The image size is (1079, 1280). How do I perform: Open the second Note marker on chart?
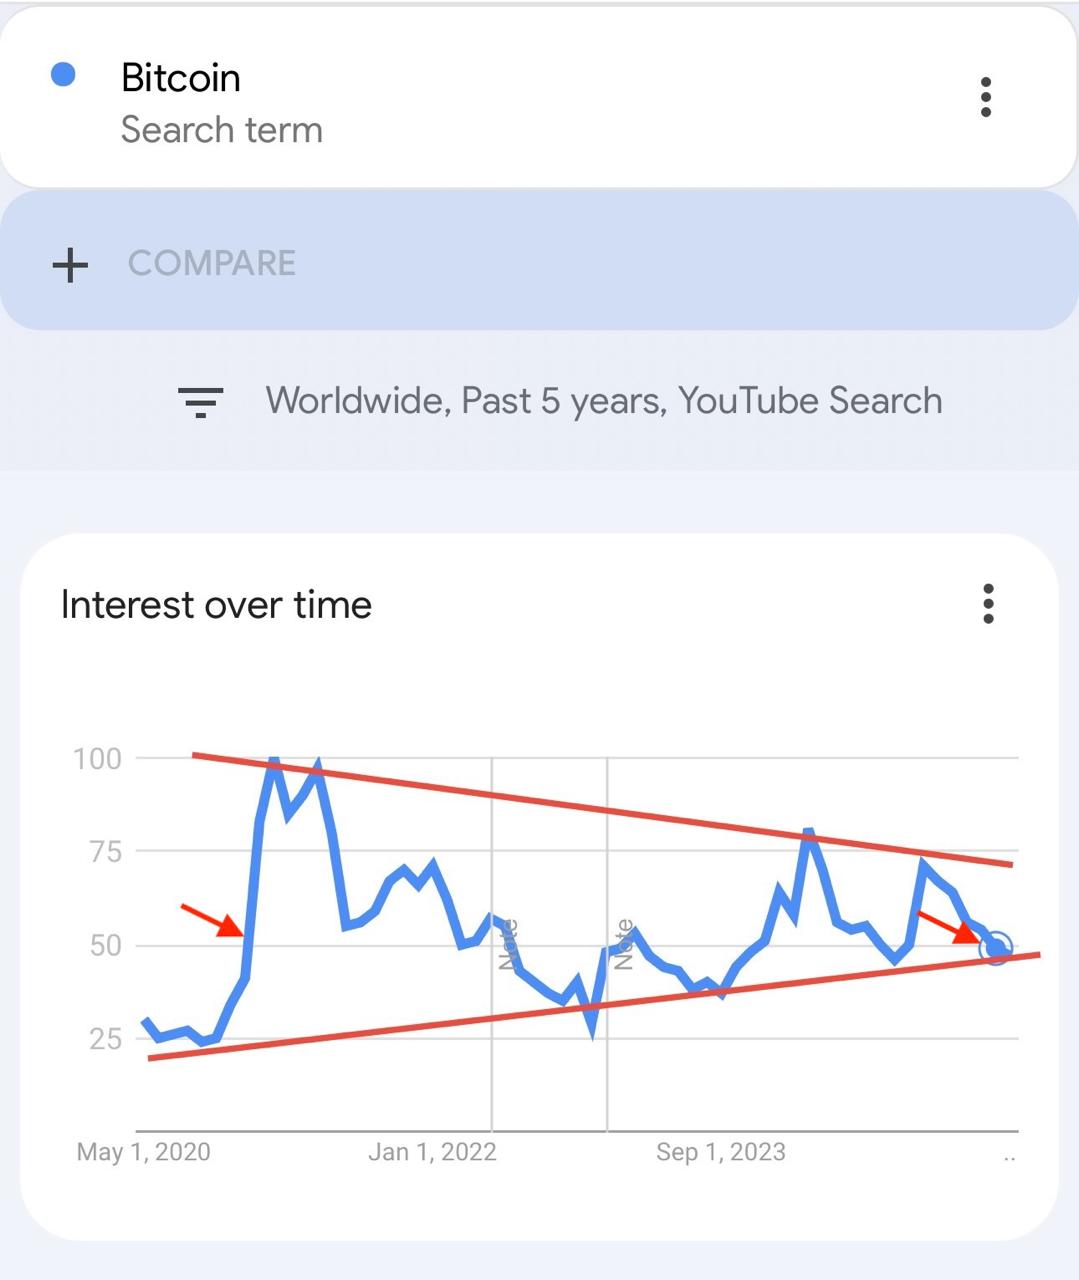pos(623,945)
